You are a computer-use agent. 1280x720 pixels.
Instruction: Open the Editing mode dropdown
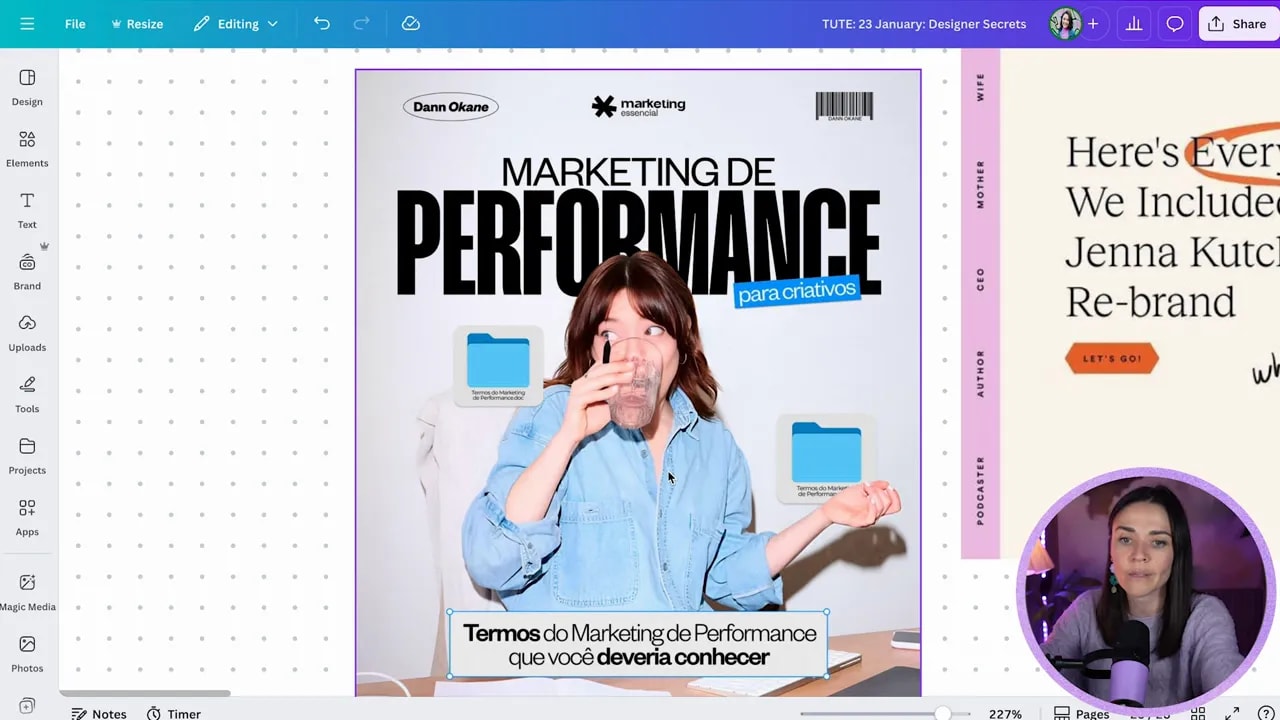pos(236,23)
